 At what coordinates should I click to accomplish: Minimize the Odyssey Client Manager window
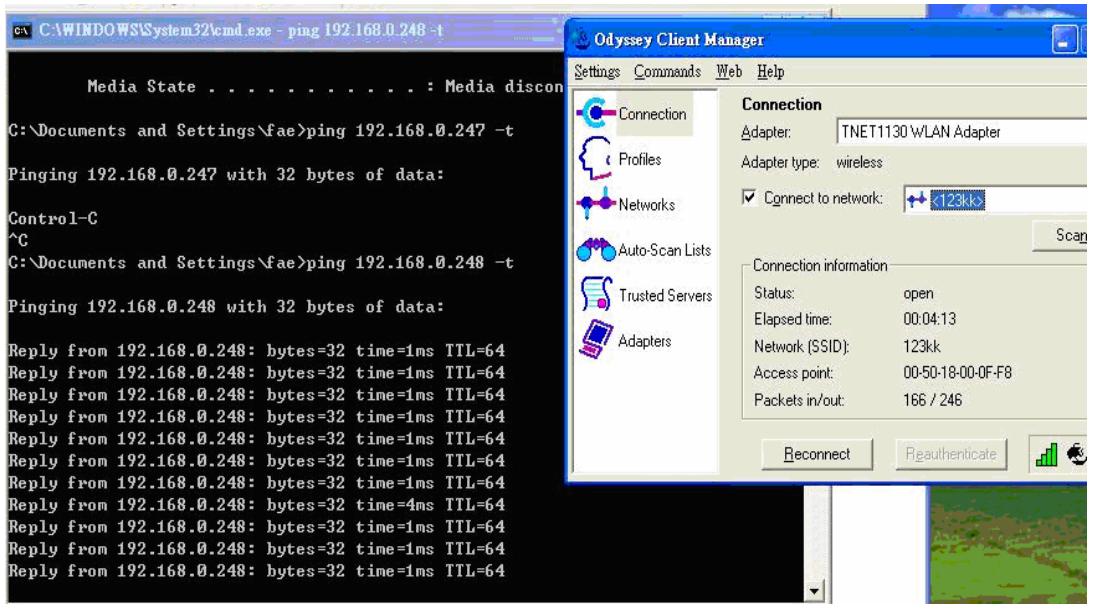pyautogui.click(x=1064, y=40)
